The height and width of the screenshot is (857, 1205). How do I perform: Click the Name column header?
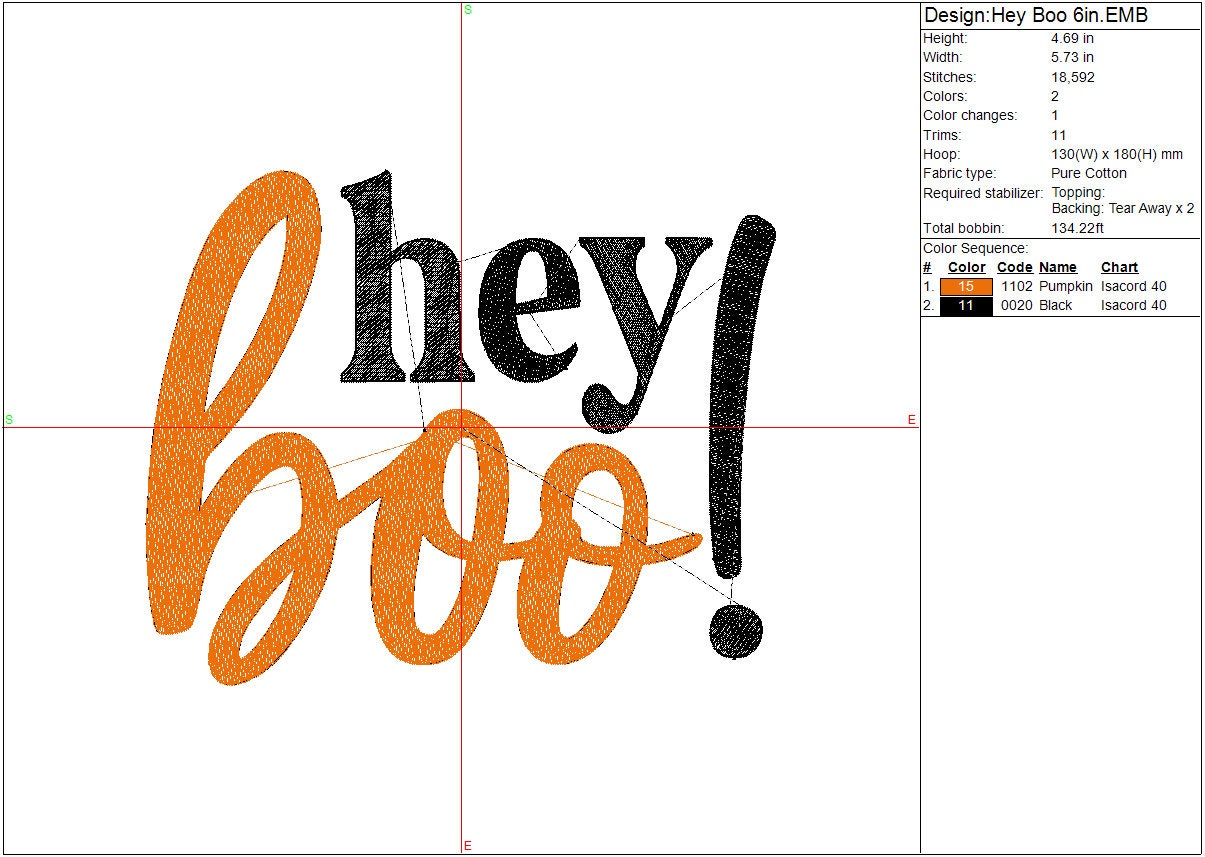(x=1057, y=267)
